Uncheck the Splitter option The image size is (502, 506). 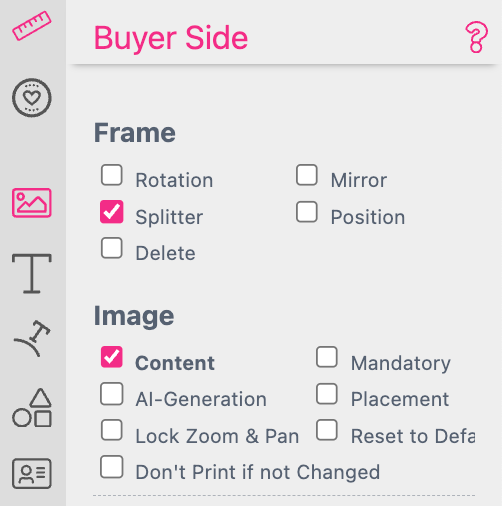[x=112, y=212]
